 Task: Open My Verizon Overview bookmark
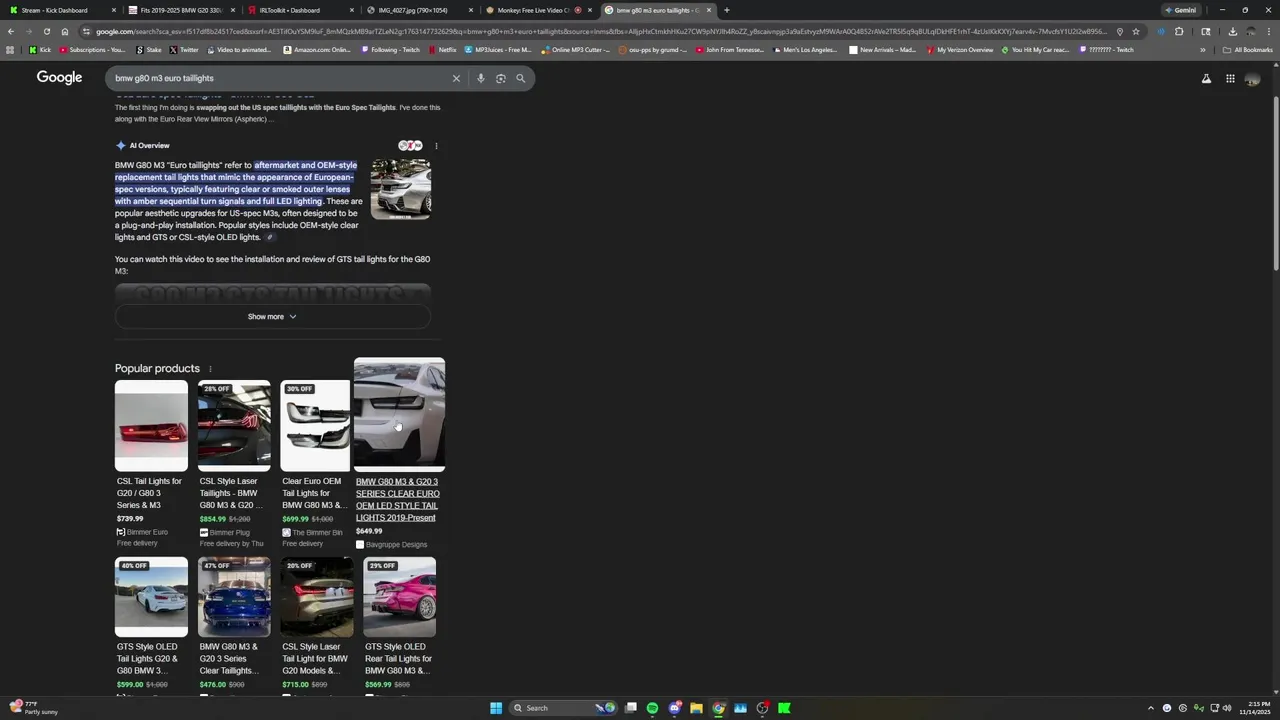point(960,50)
